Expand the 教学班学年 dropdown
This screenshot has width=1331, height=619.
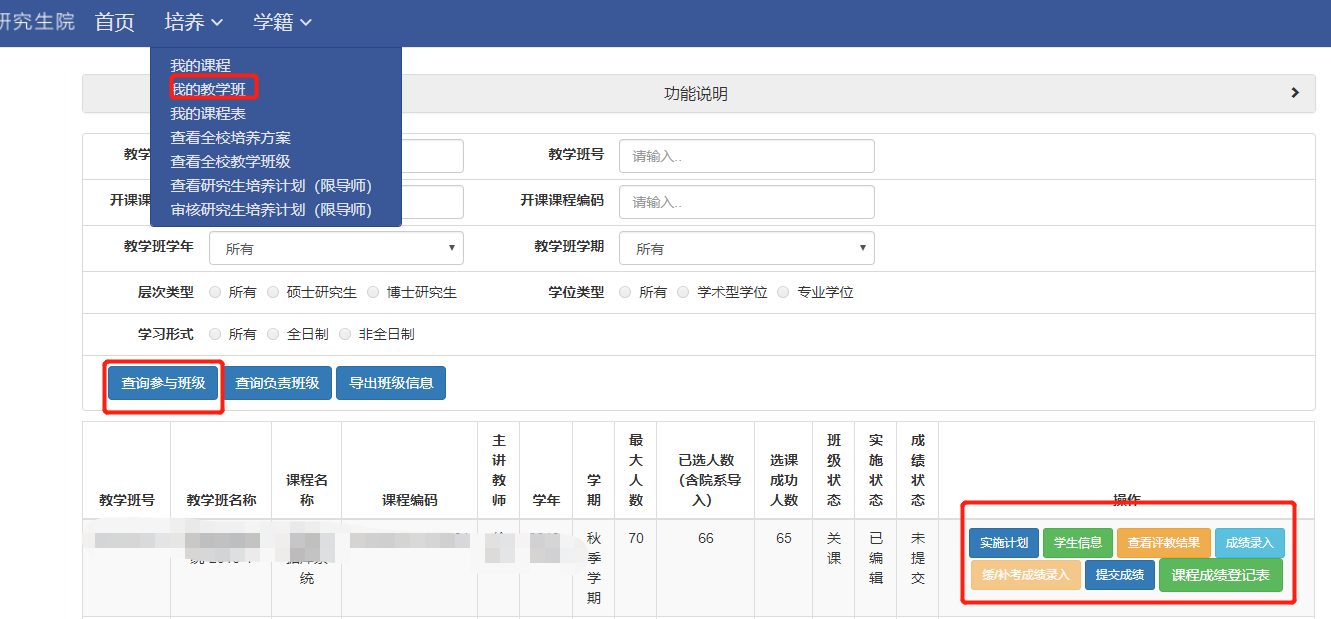[336, 249]
